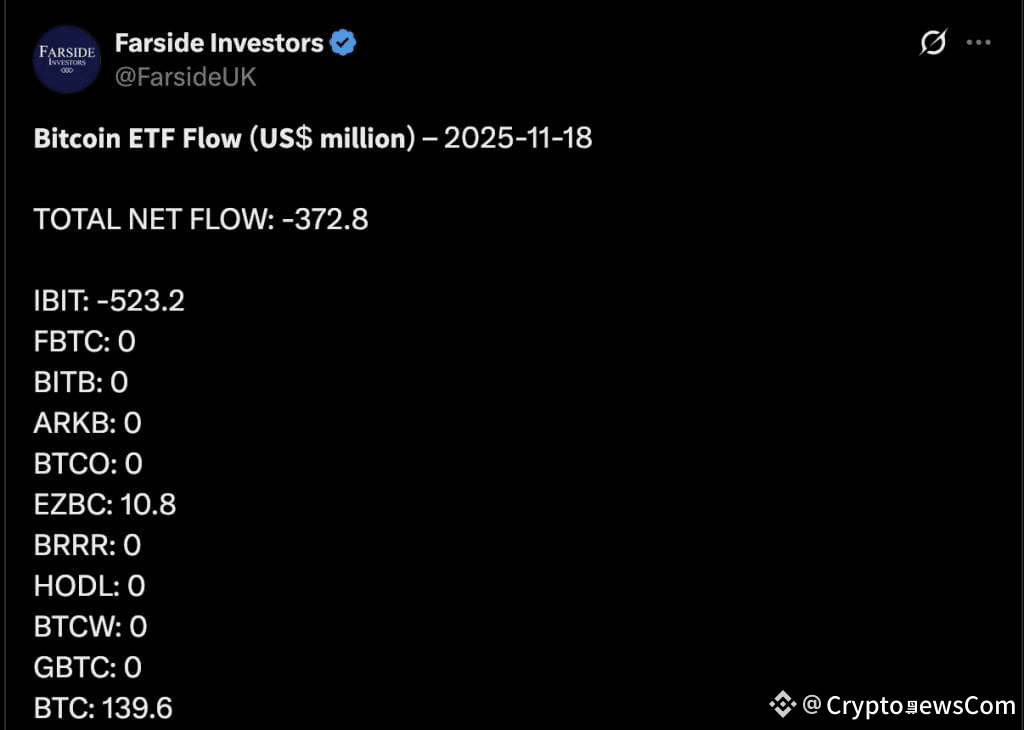Click the GBTC: 0 line
Image resolution: width=1024 pixels, height=730 pixels.
[88, 667]
